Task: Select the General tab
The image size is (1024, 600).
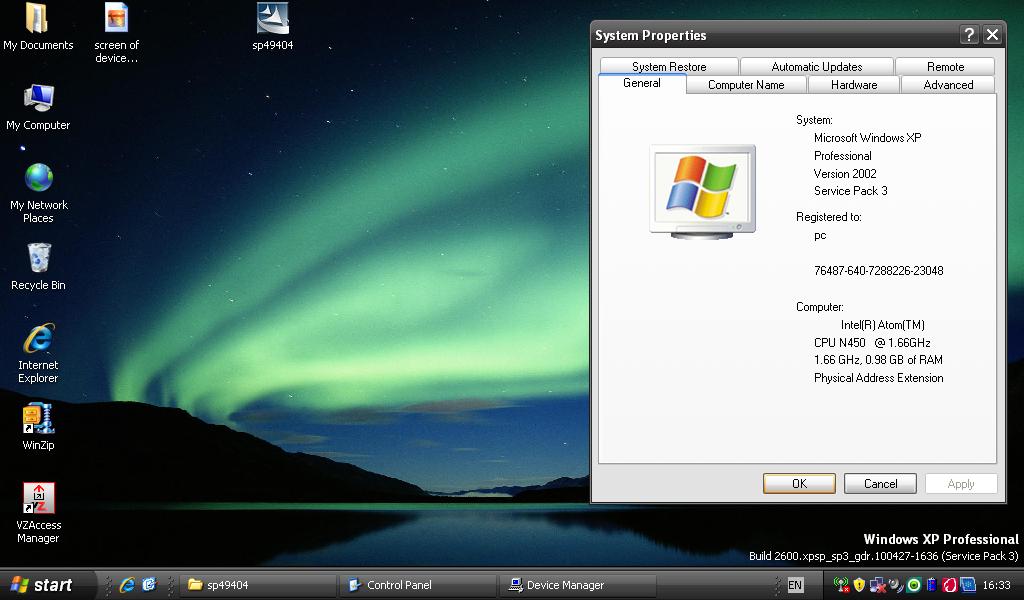Action: pos(642,83)
